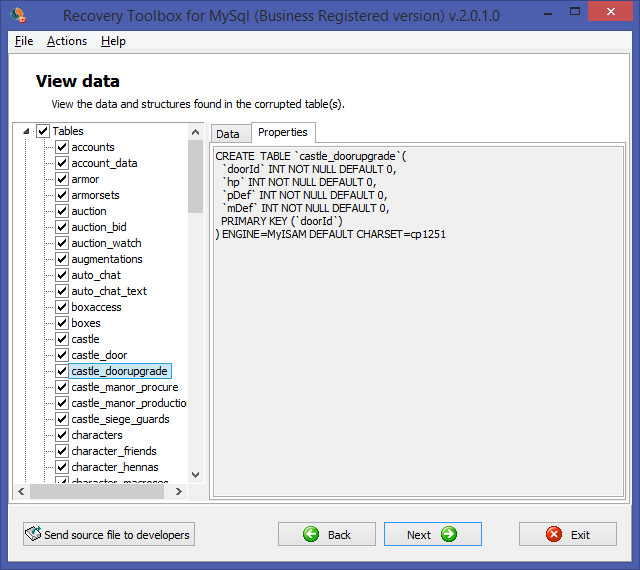Viewport: 640px width, 570px height.
Task: Click the Back button
Action: click(x=327, y=534)
